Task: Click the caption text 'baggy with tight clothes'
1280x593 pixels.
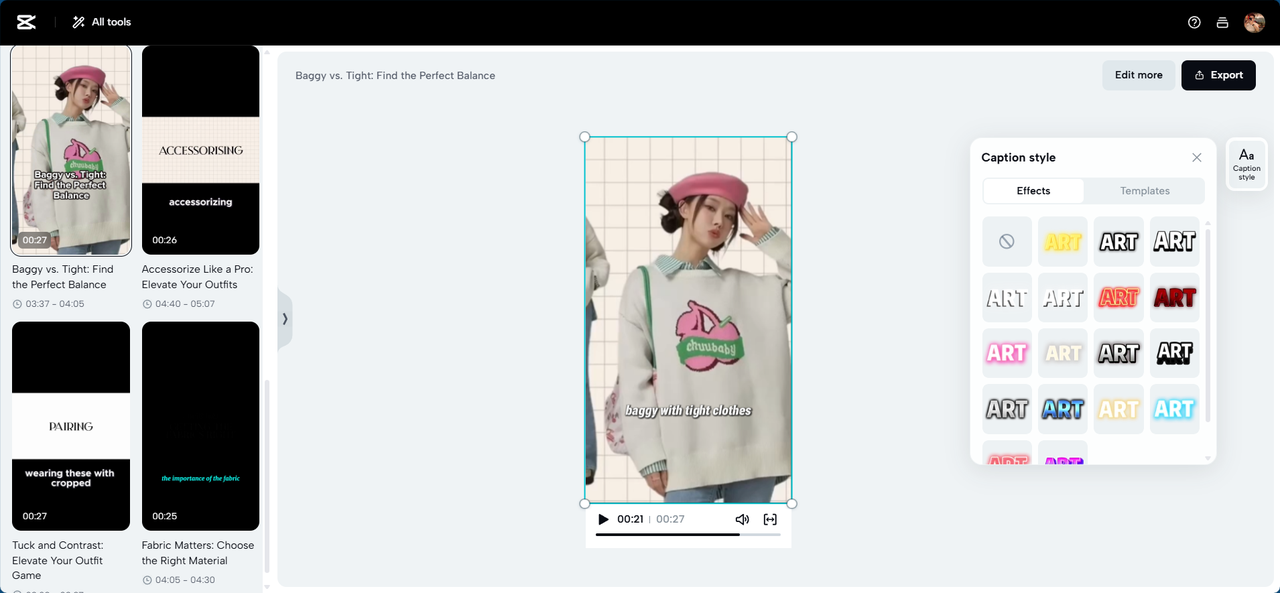Action: pyautogui.click(x=688, y=411)
